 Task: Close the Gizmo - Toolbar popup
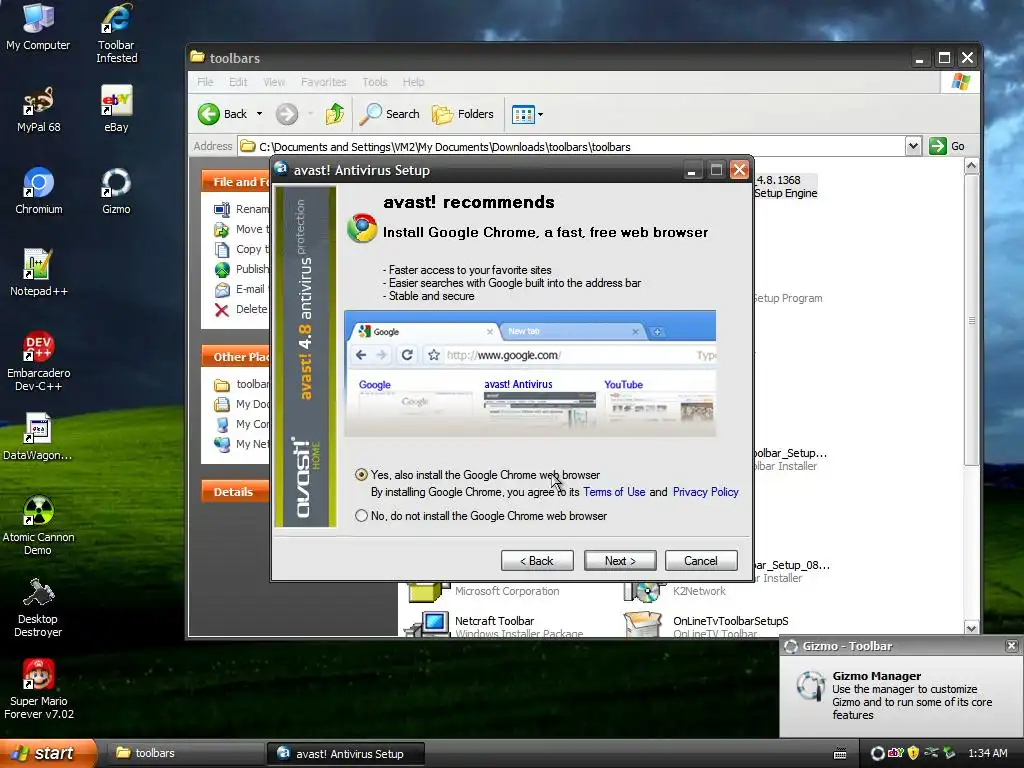coord(1011,646)
